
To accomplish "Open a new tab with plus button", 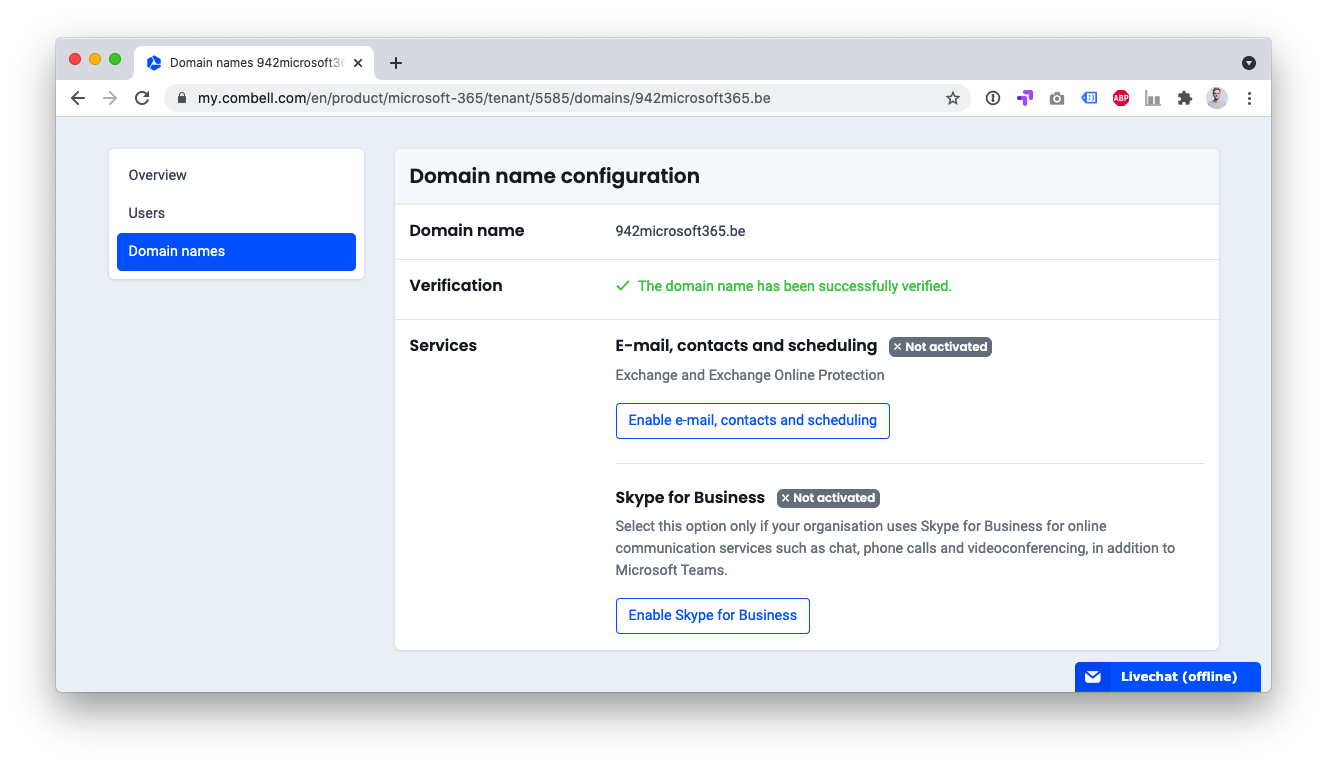I will coord(396,63).
